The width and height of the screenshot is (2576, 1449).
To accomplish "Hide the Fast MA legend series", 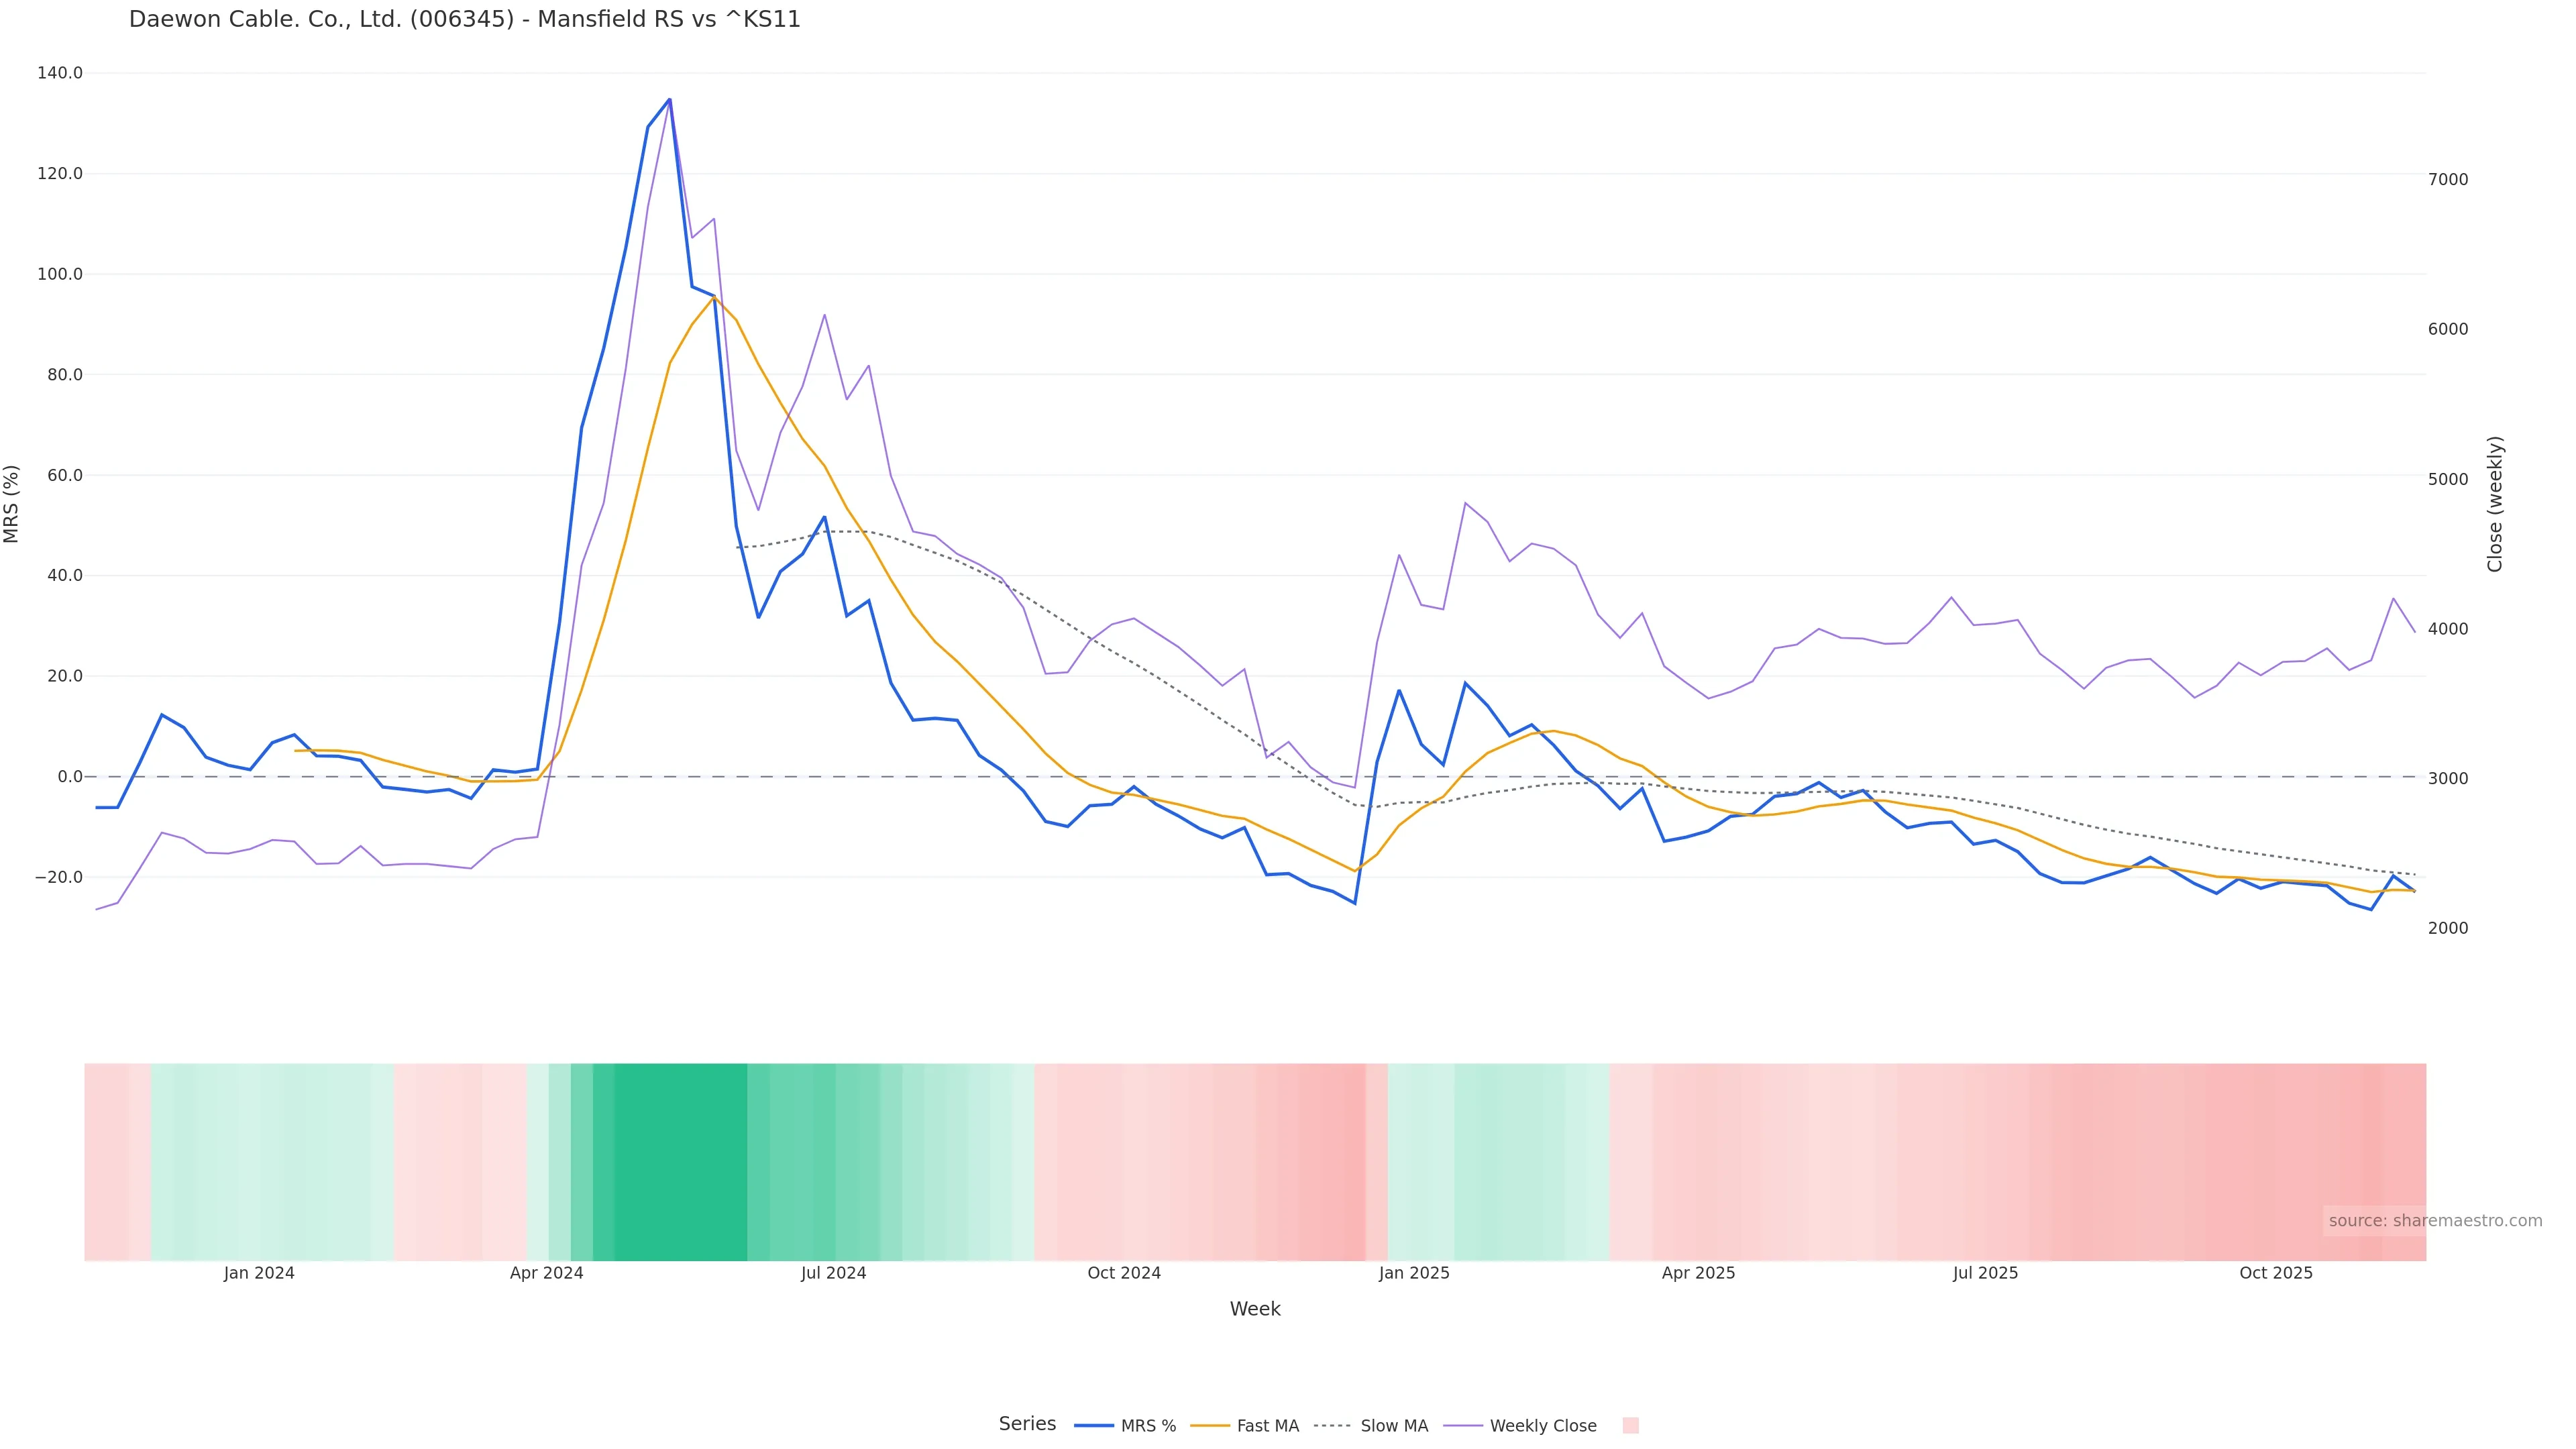I will point(1267,1426).
